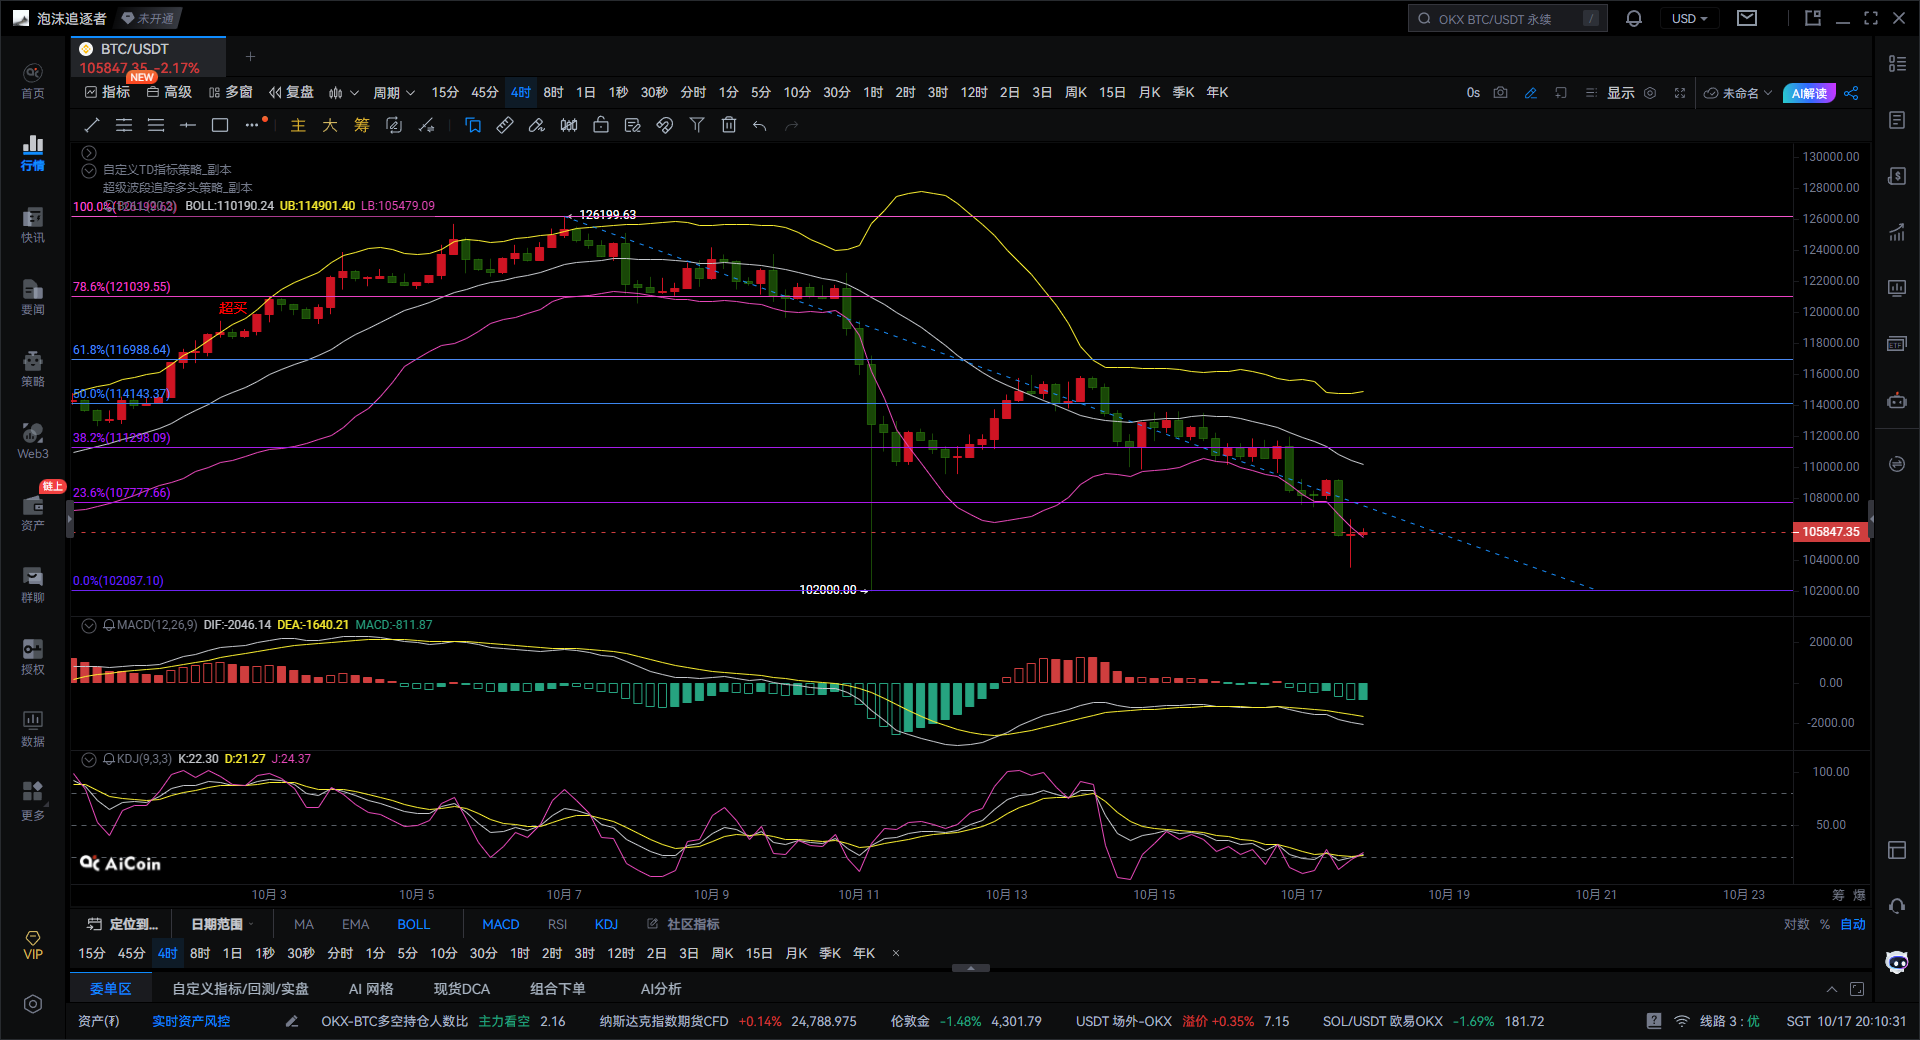Click the AI解读 button
The height and width of the screenshot is (1040, 1920).
1808,93
